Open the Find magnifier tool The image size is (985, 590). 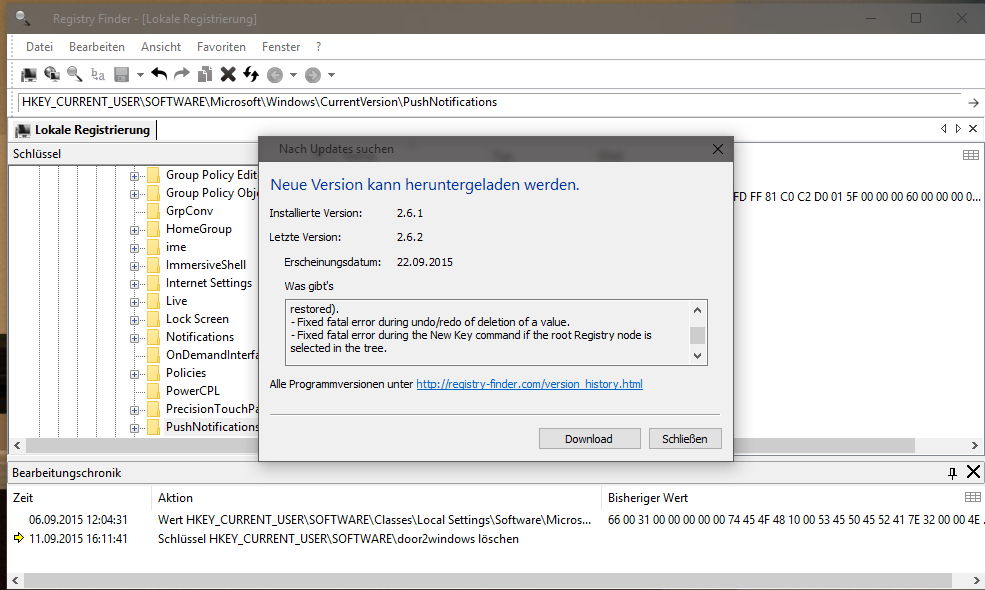click(75, 74)
